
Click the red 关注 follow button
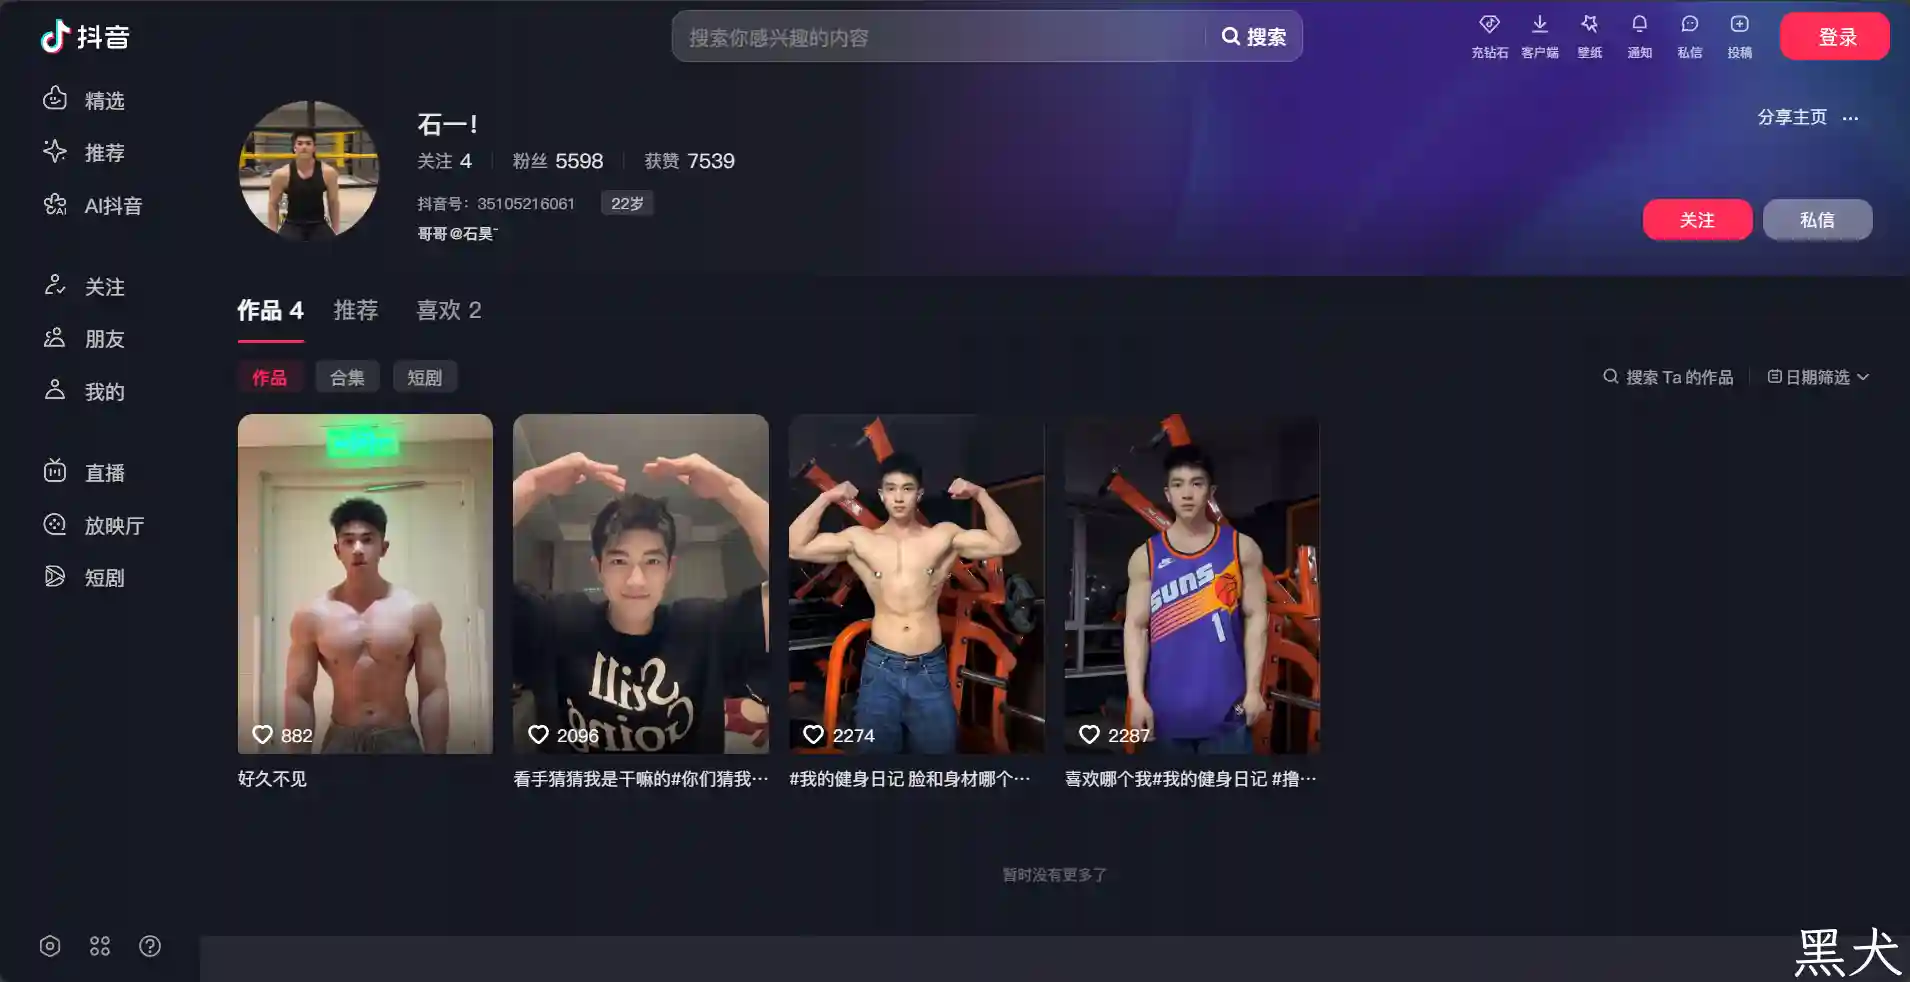[x=1696, y=220]
